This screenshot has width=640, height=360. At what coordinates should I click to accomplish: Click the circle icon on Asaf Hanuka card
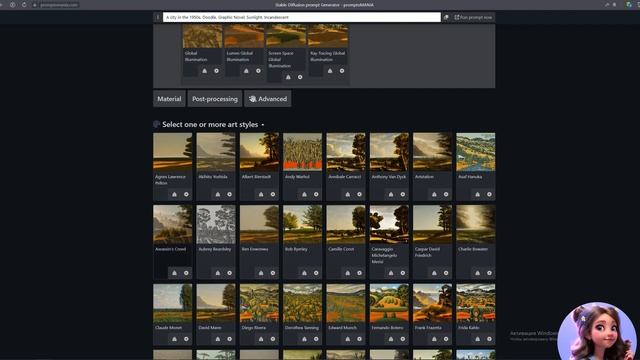[x=489, y=194]
